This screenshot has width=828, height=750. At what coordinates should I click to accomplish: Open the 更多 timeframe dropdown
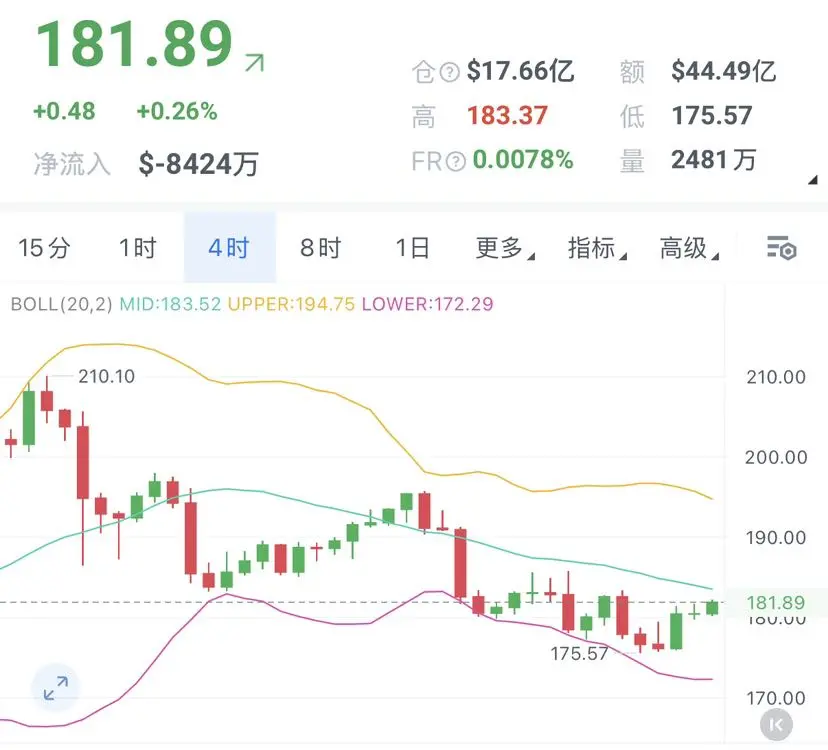[x=505, y=248]
